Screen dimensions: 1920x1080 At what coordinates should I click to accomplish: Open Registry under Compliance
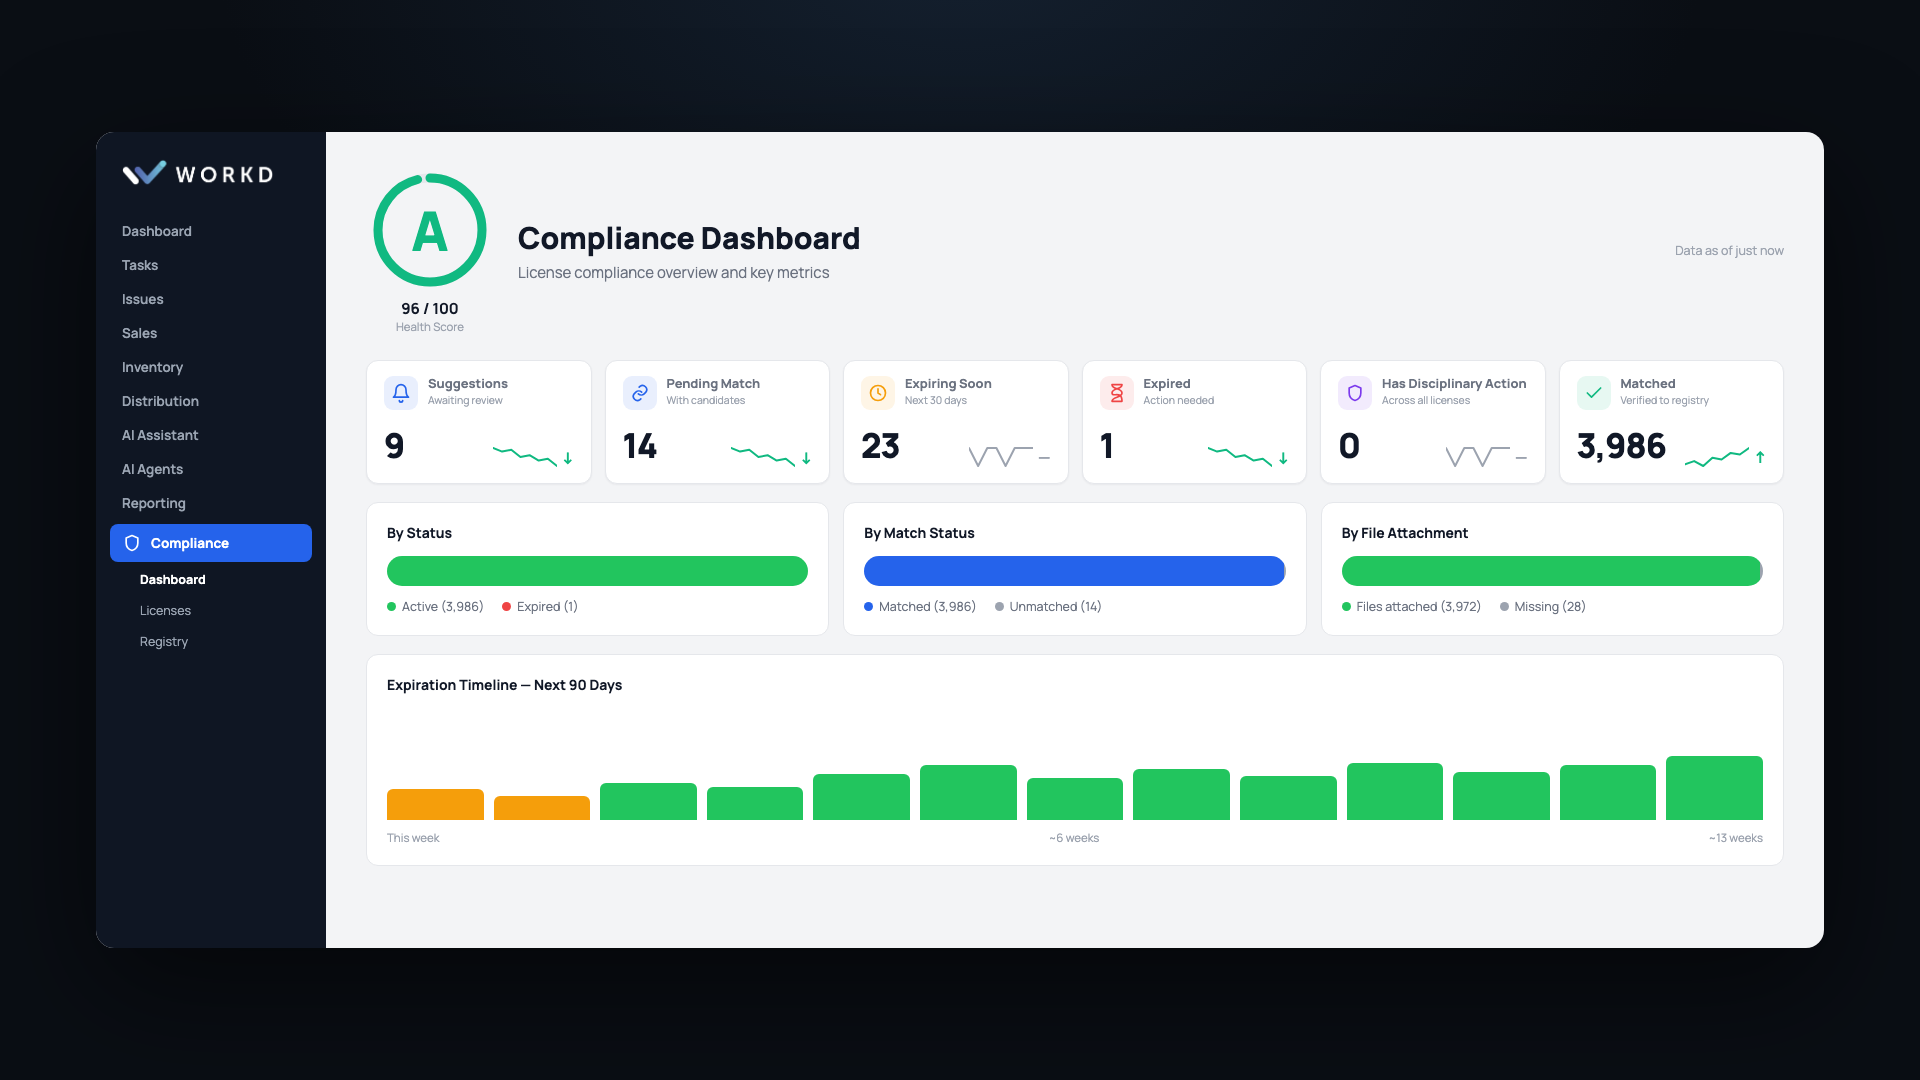164,642
